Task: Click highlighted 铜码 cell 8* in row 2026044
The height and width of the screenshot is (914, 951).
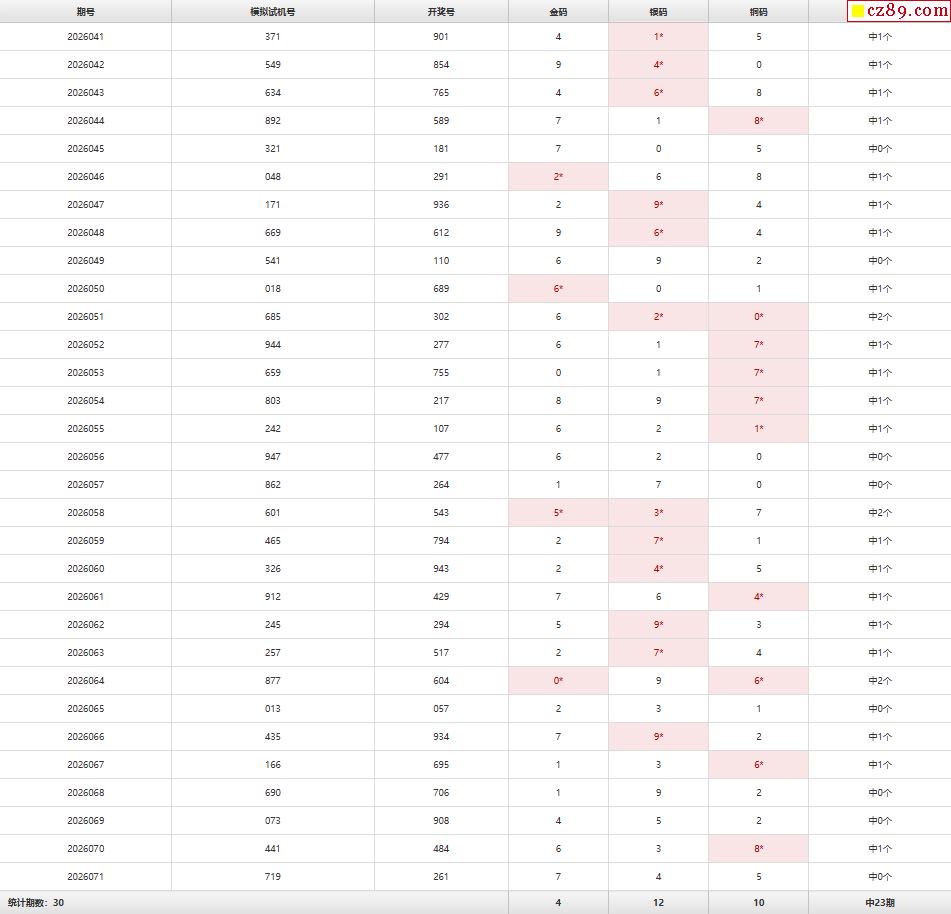Action: point(758,121)
